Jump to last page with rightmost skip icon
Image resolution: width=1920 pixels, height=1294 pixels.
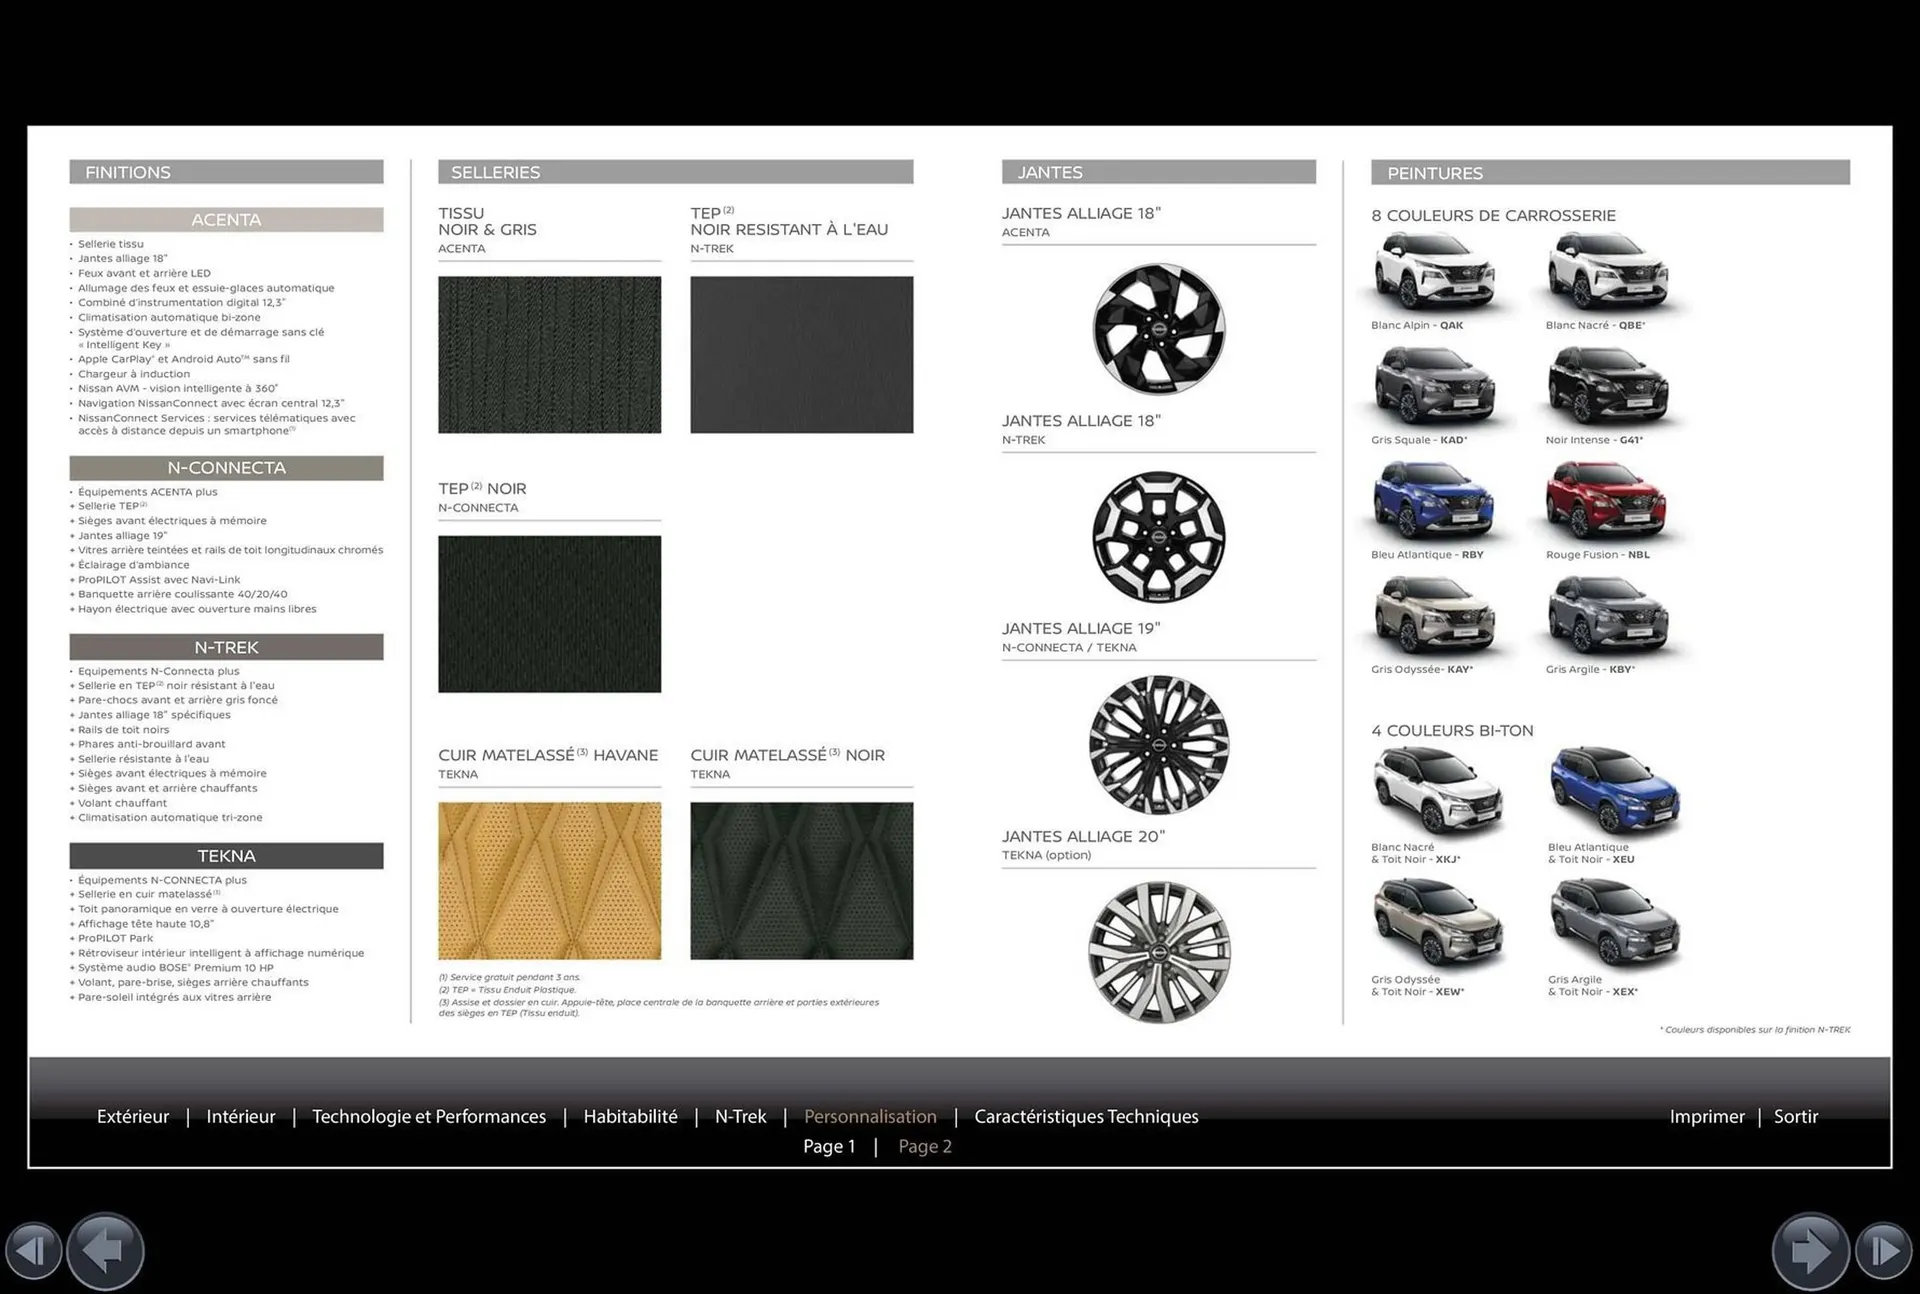(1884, 1250)
